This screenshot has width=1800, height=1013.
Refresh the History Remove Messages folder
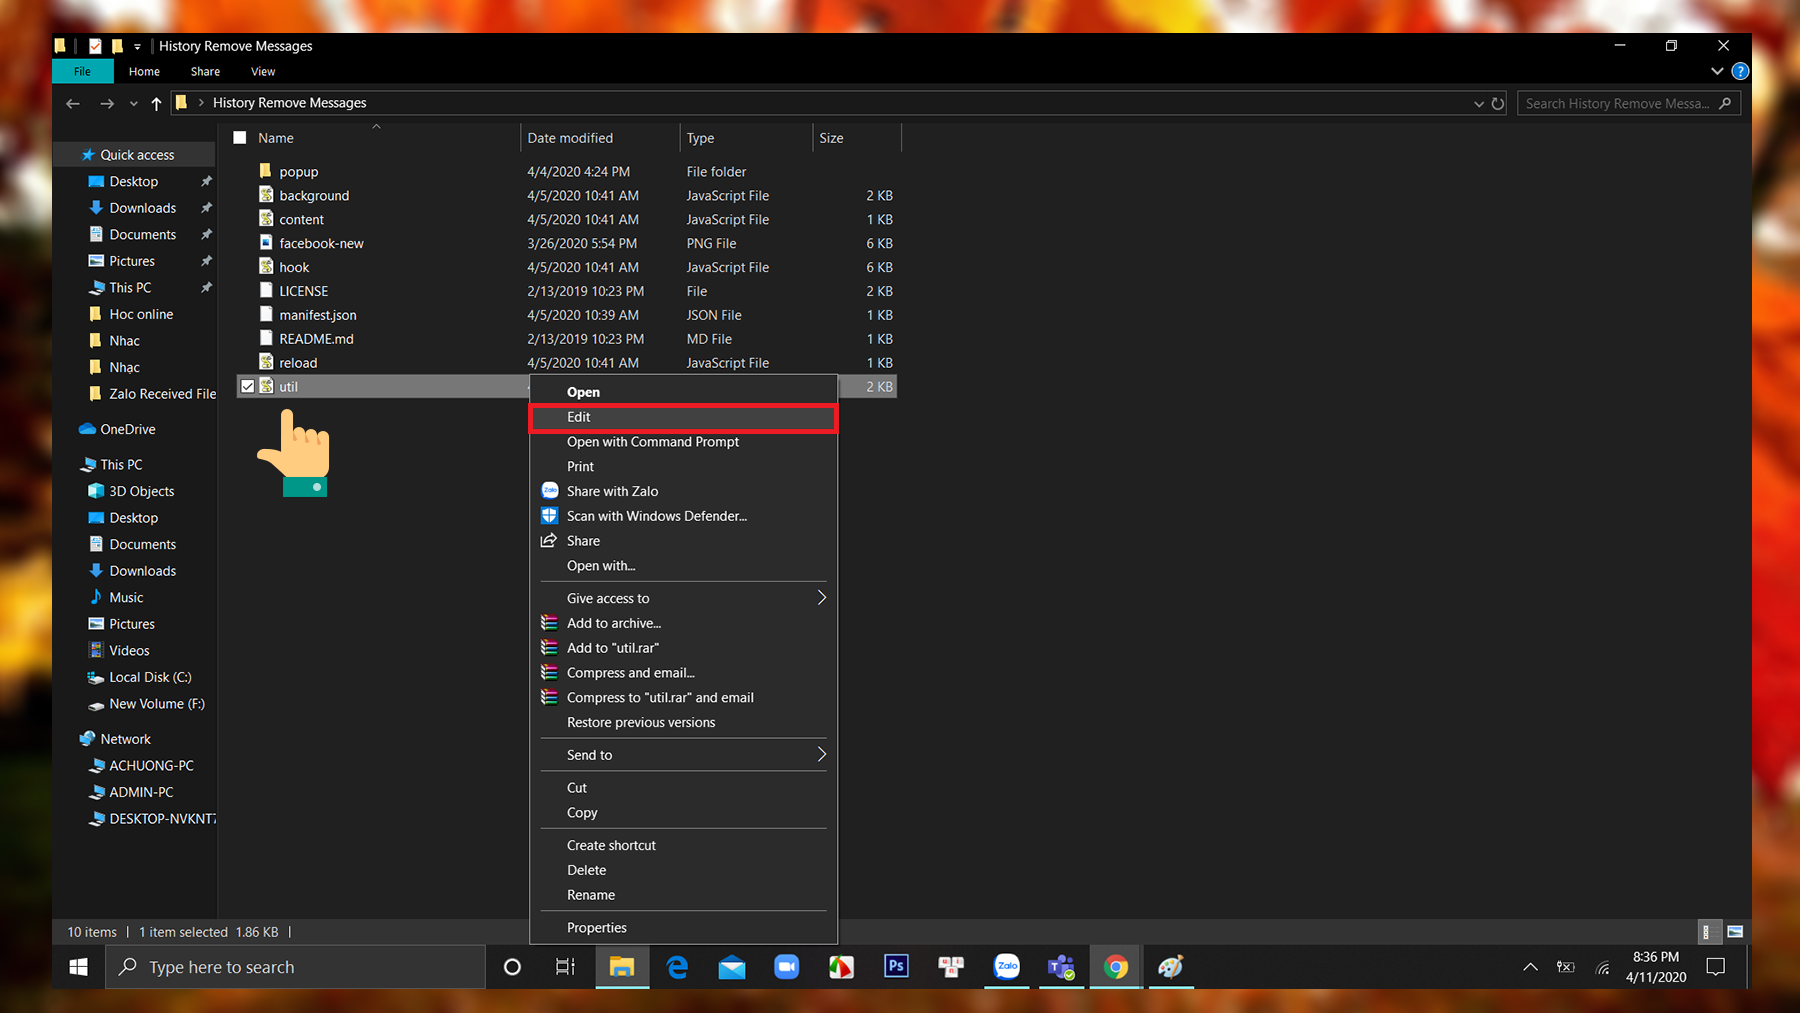[1497, 103]
